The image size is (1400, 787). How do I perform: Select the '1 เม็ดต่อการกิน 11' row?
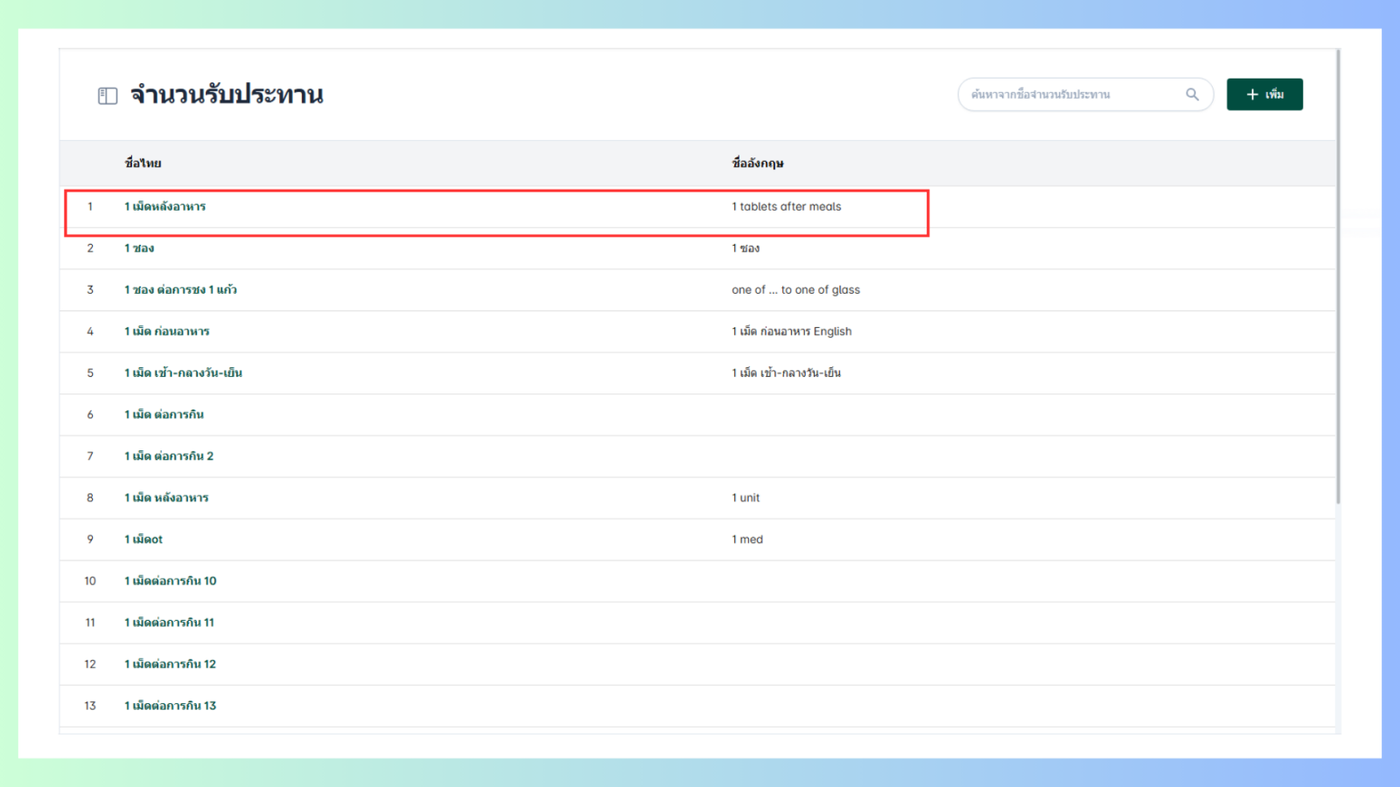(169, 622)
